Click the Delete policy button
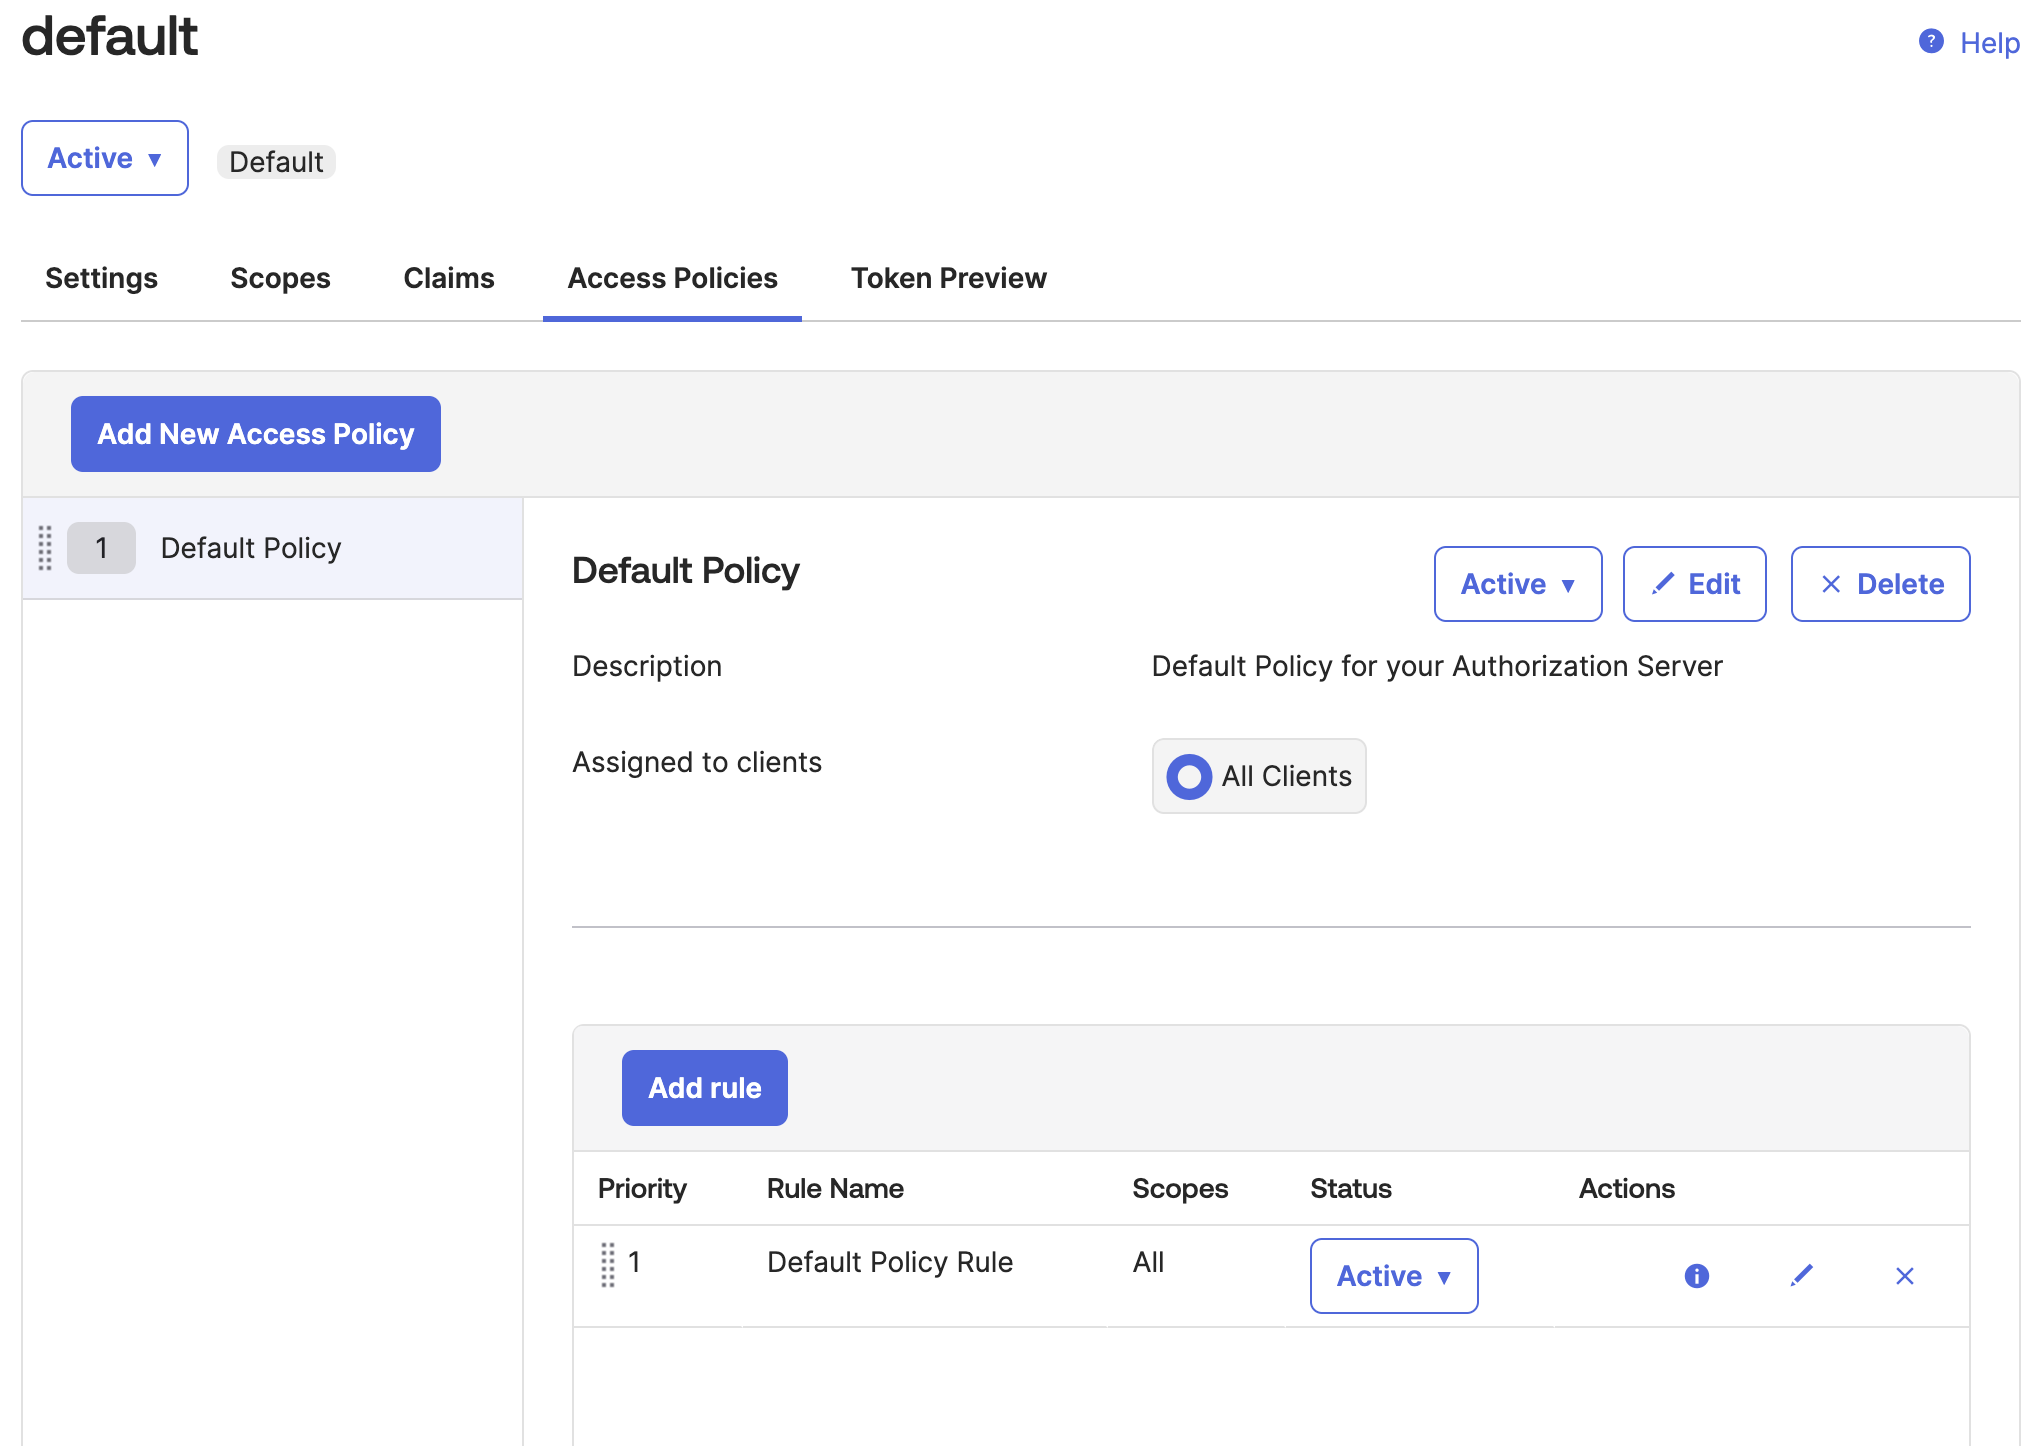Screen dimensions: 2042x1446 click(x=1880, y=584)
